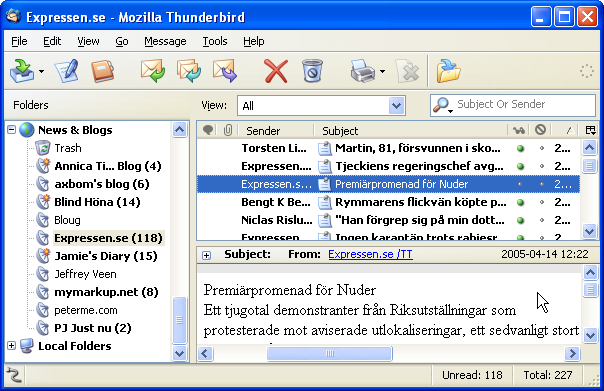Select mymarkup.net (8) feed
This screenshot has height=391, width=604.
106,292
